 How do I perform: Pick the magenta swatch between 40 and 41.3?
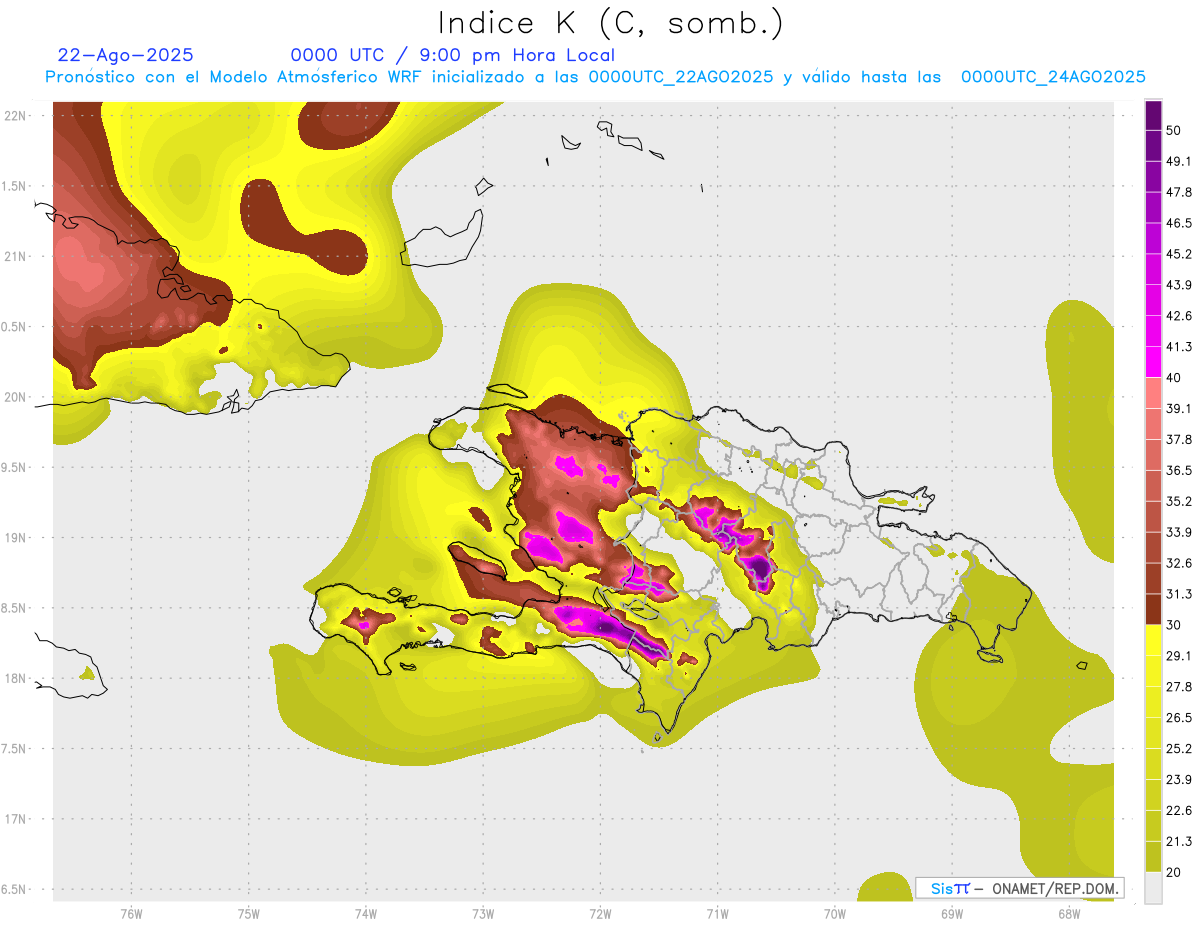[x=1153, y=362]
